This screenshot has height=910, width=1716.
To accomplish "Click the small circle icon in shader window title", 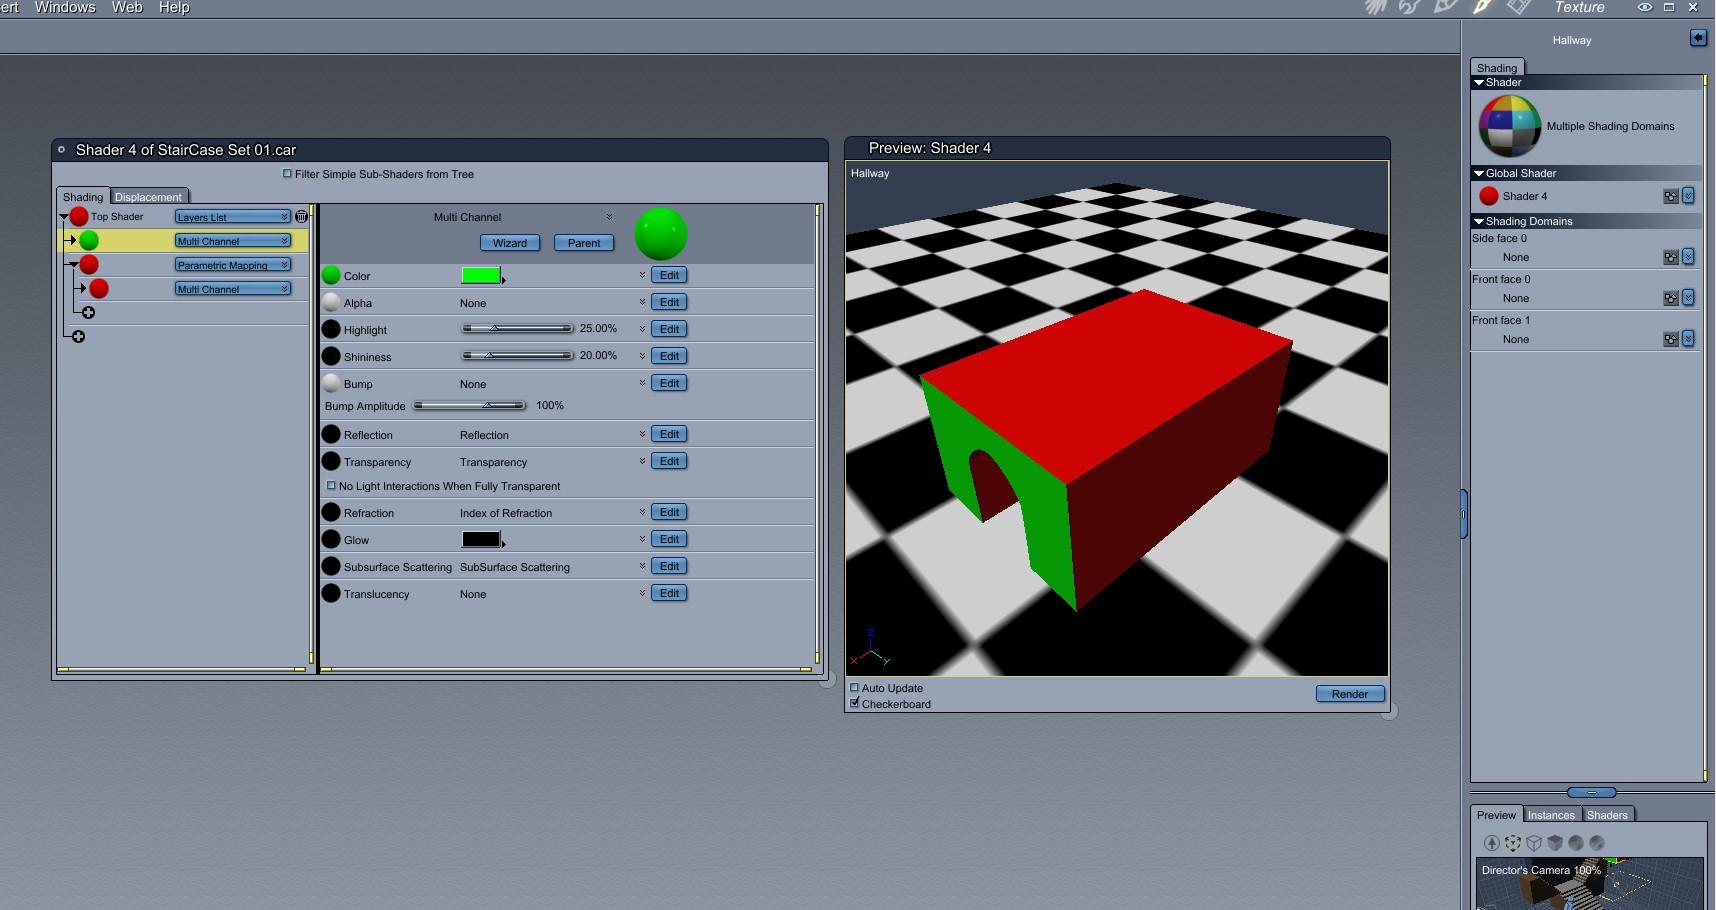I will pos(61,150).
